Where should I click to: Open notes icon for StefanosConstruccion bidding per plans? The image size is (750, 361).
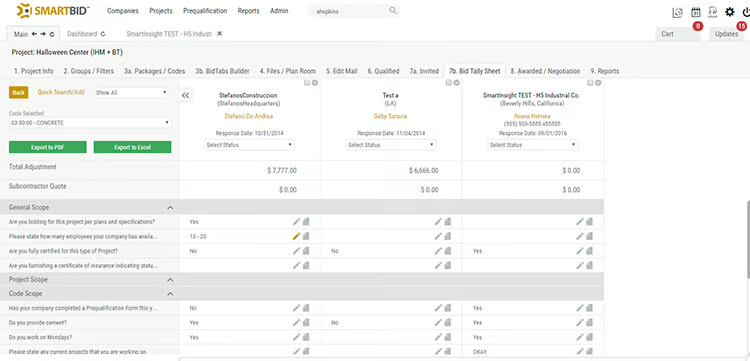[306, 222]
